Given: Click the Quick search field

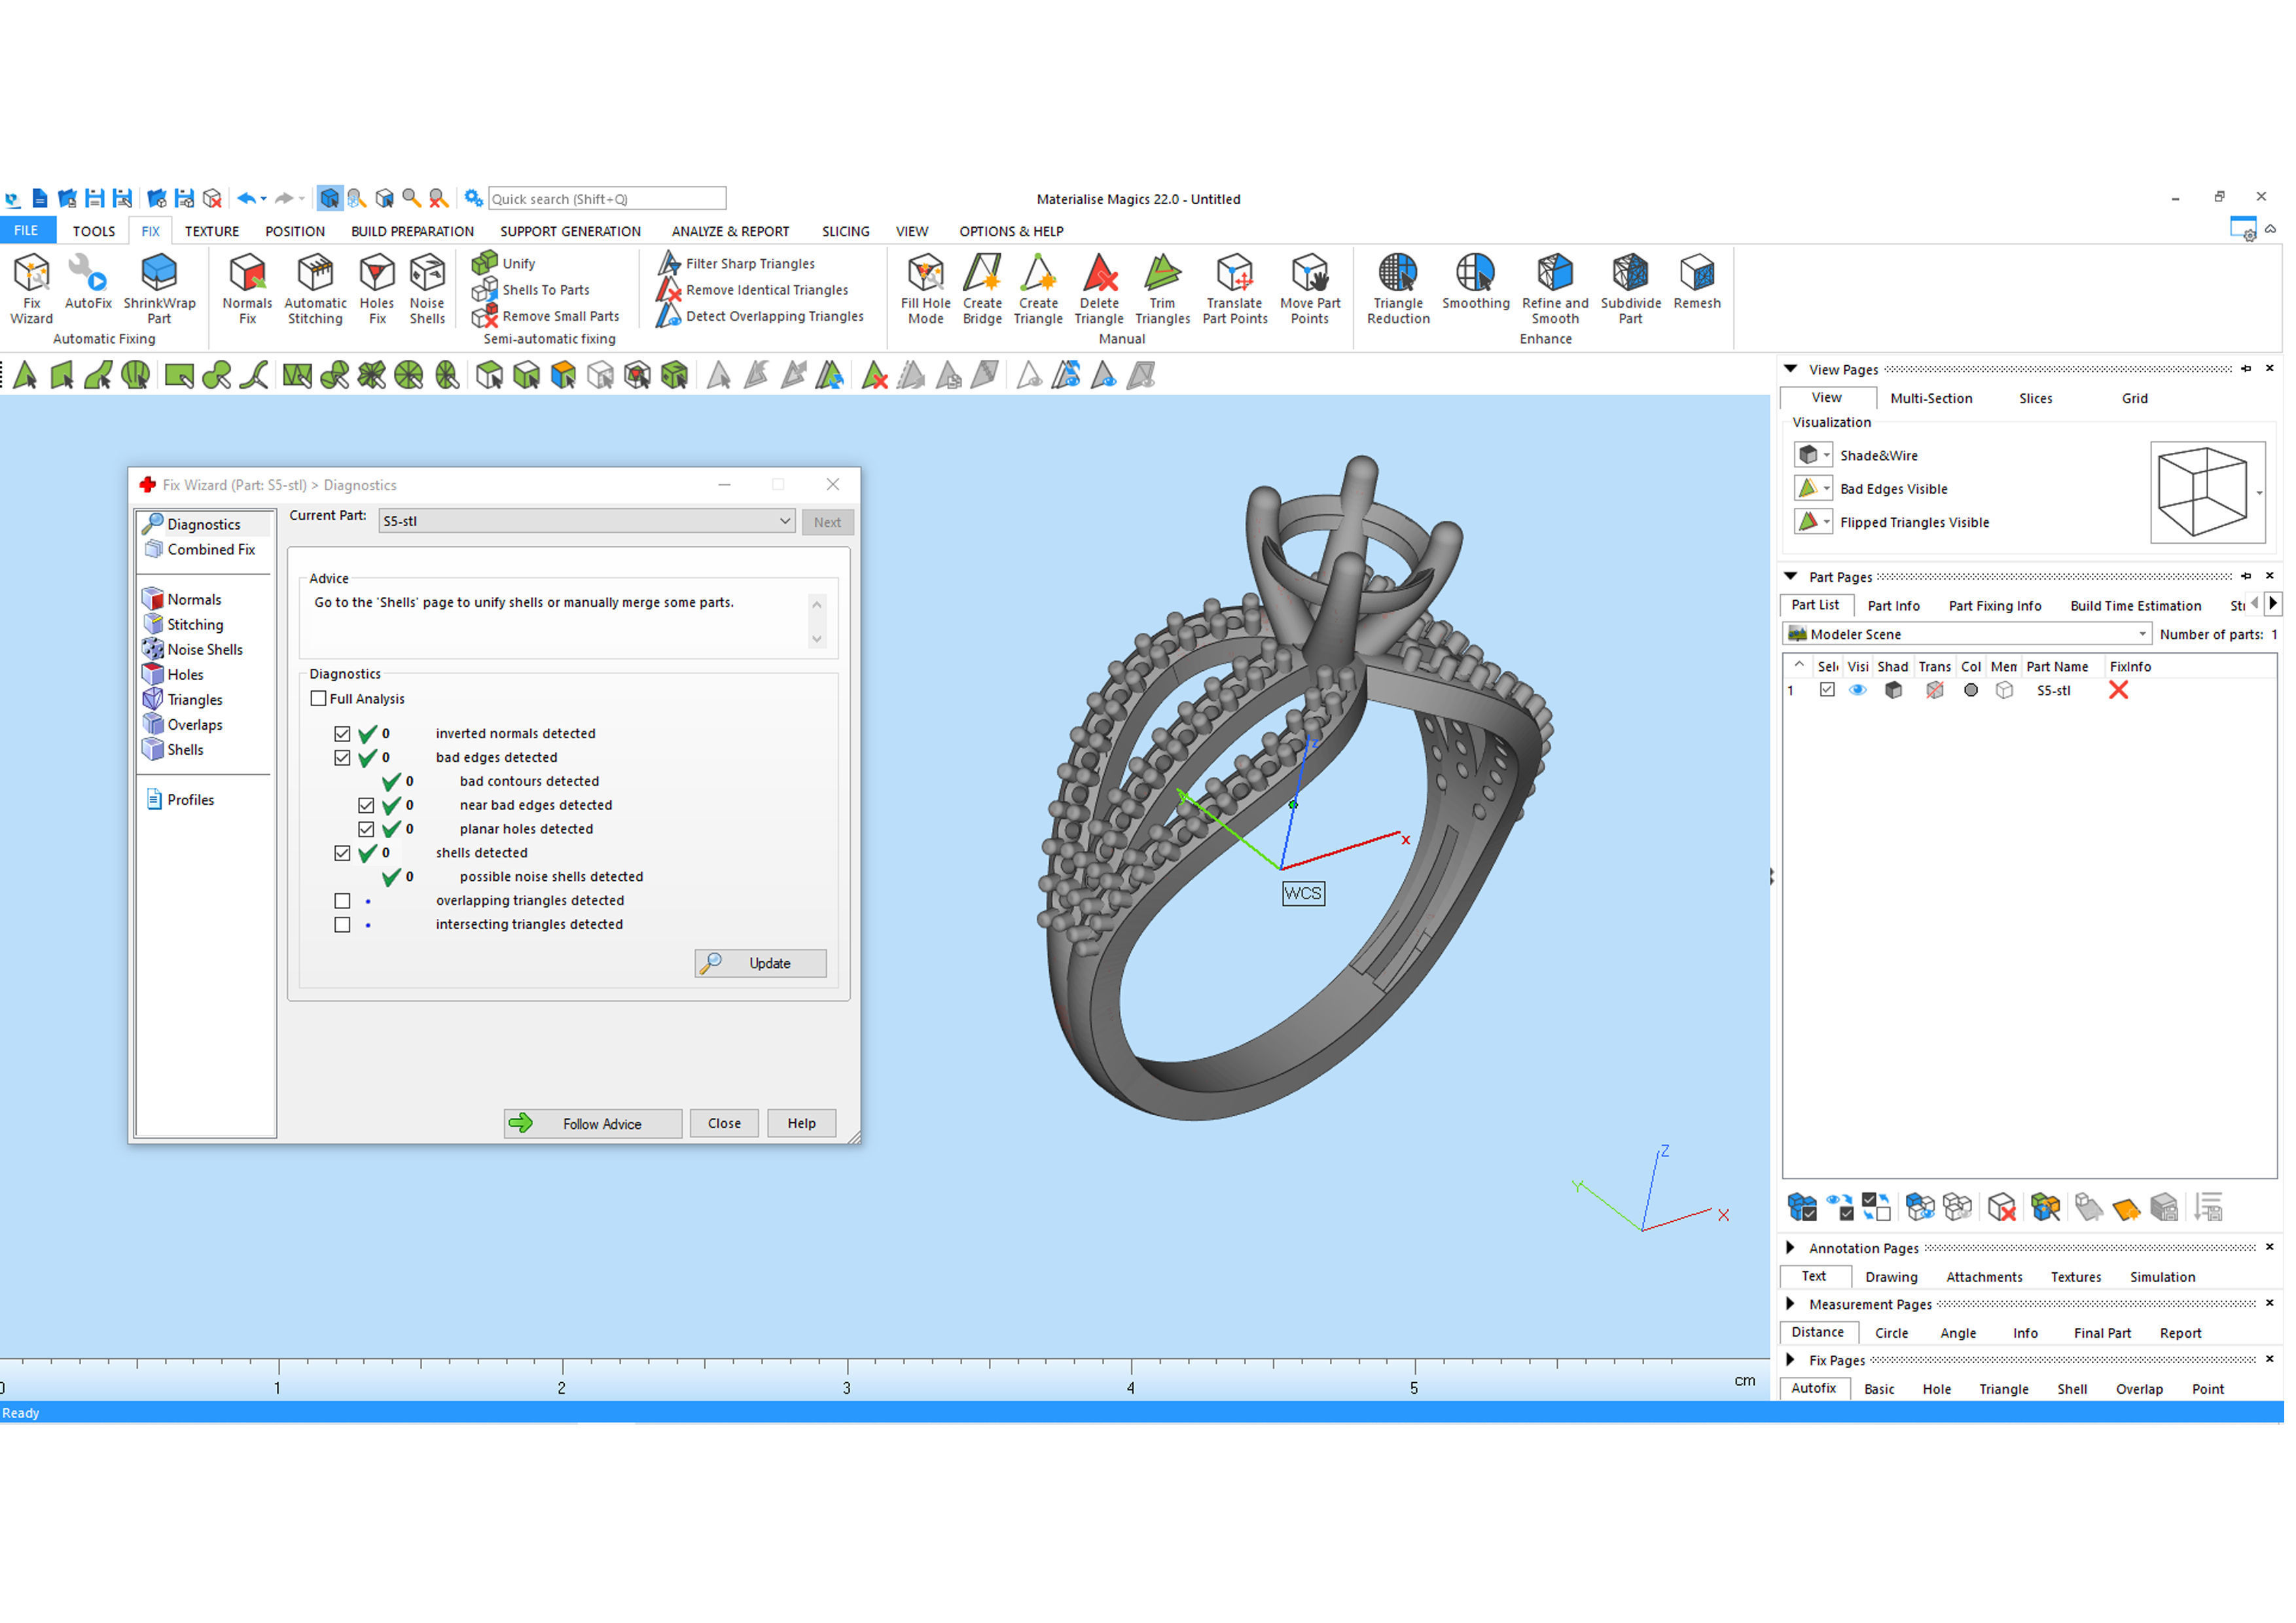Looking at the screenshot, I should click(607, 199).
